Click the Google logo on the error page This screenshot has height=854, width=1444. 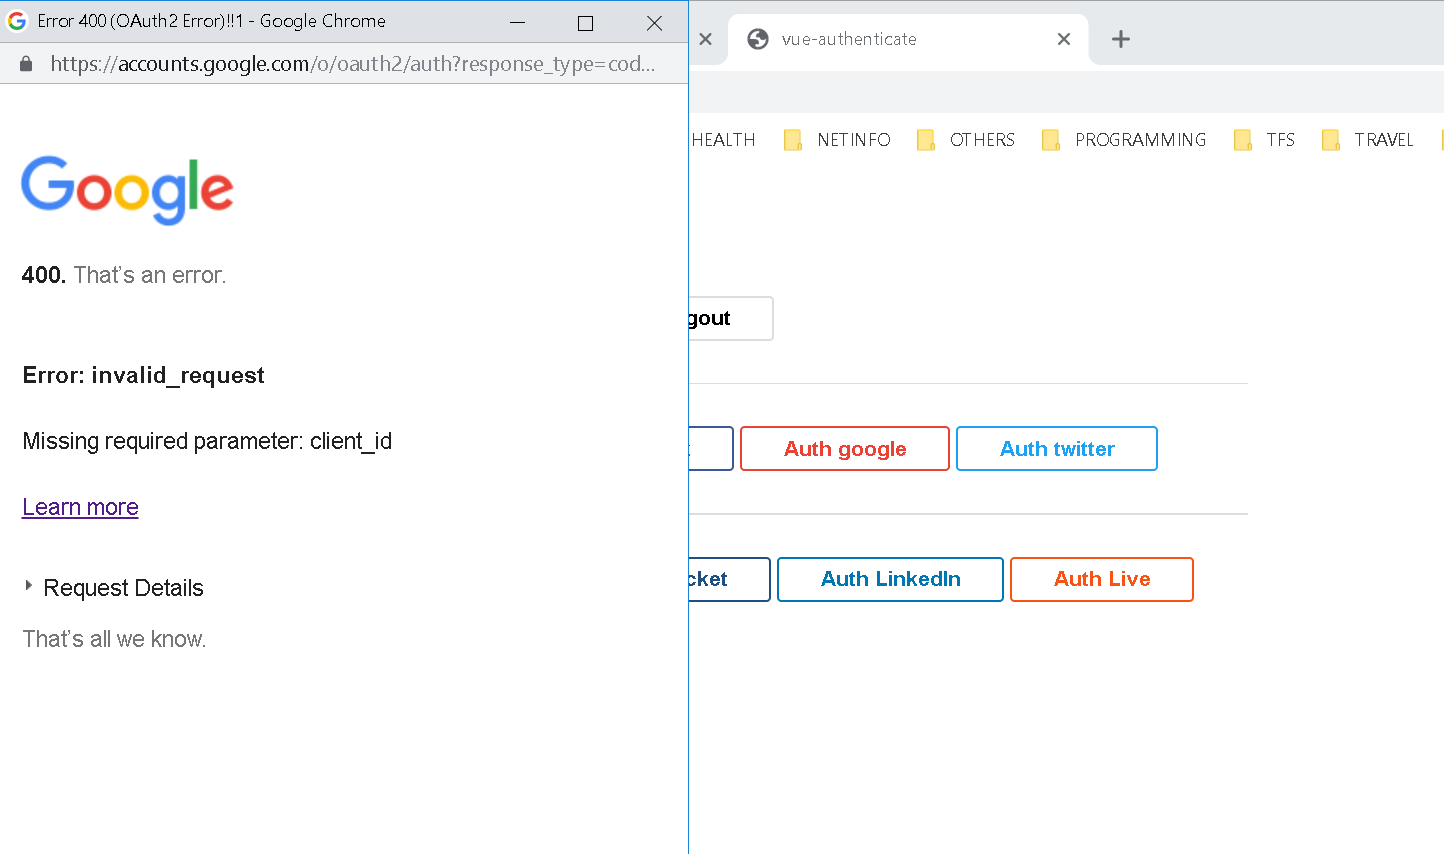coord(127,191)
